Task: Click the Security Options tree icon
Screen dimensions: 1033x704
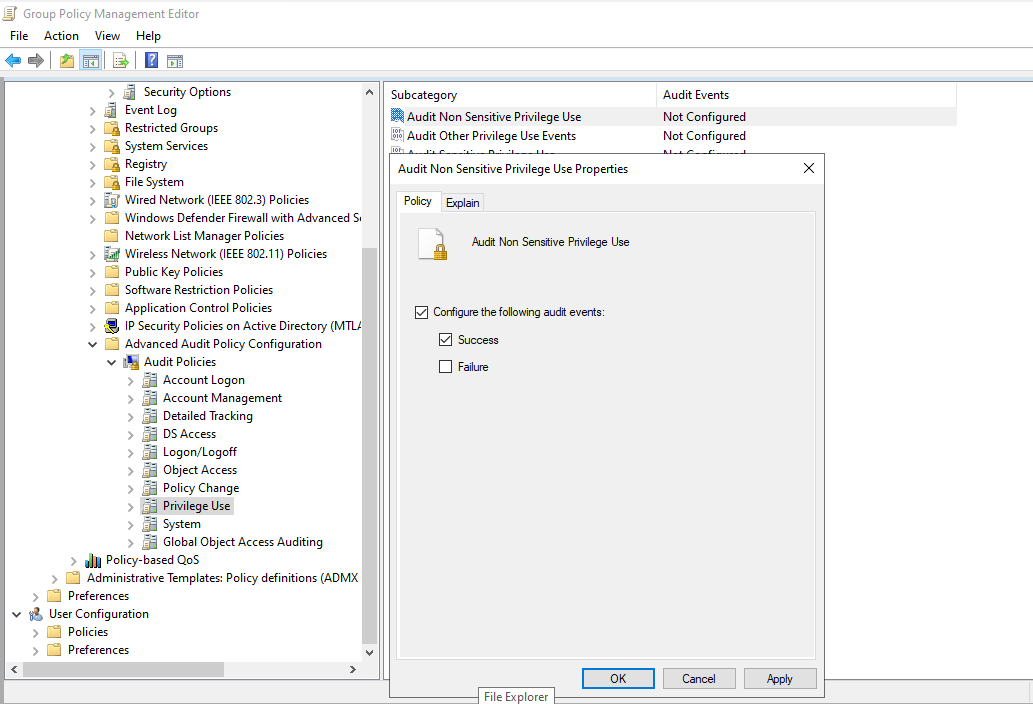Action: (130, 92)
